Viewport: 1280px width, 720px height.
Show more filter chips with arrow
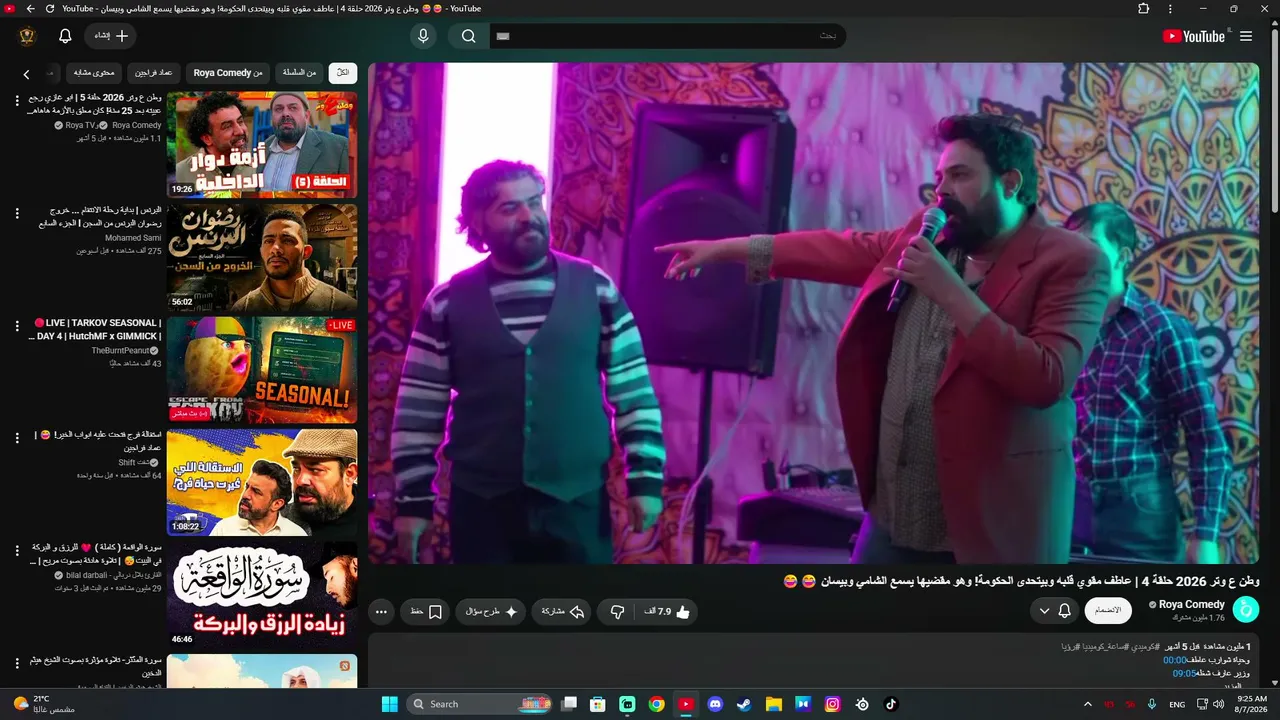27,74
